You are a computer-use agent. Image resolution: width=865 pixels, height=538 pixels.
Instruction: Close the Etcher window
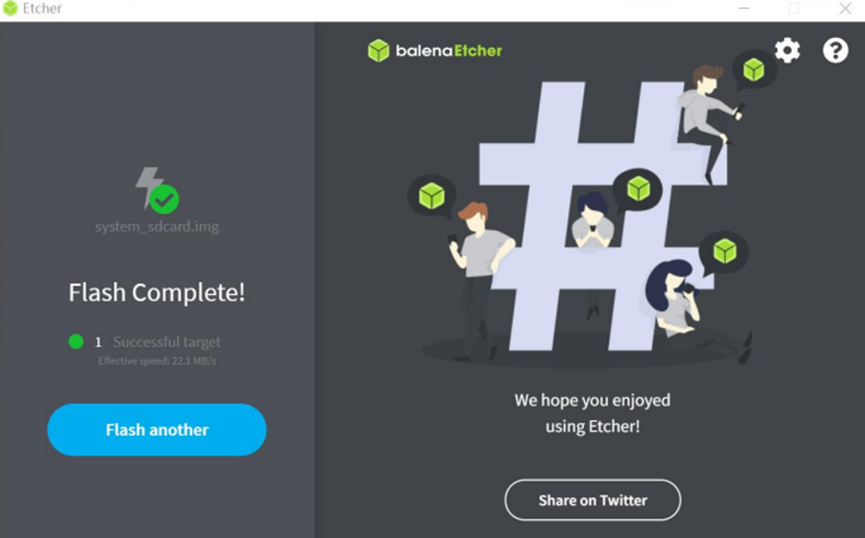coord(845,8)
